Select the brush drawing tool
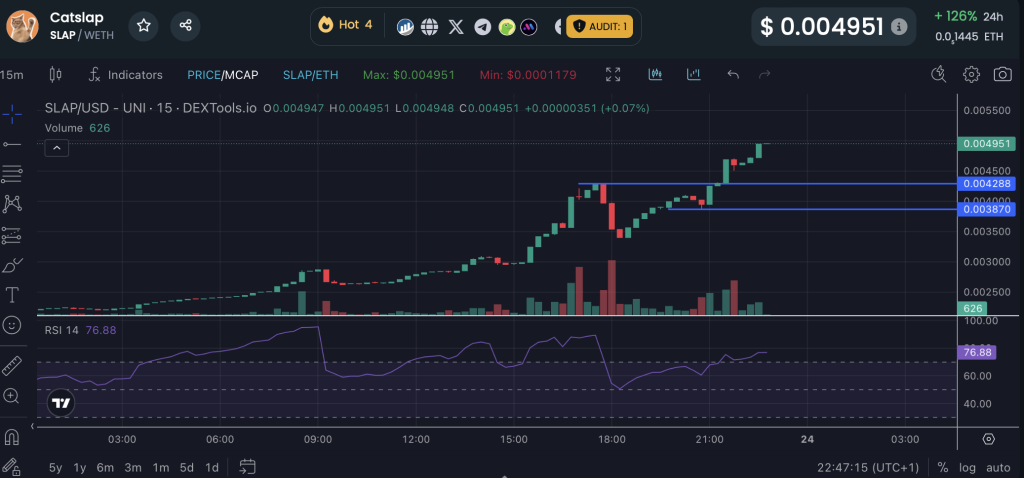1024x478 pixels. (x=12, y=265)
